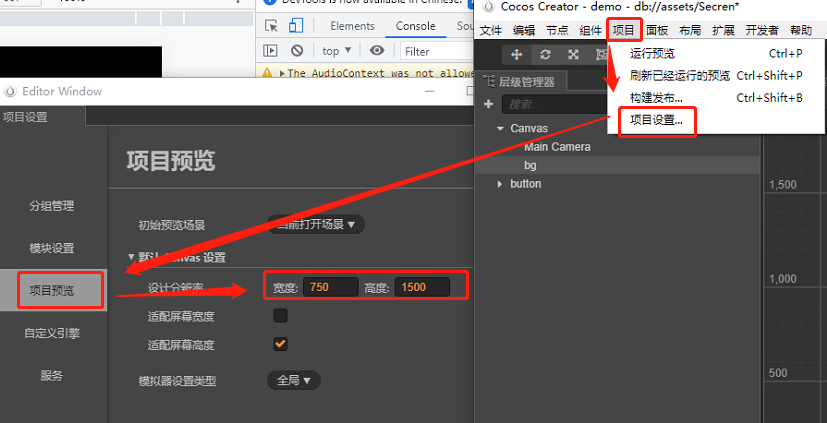
Task: Click the AudioContext warning triangle icon
Action: 267,73
